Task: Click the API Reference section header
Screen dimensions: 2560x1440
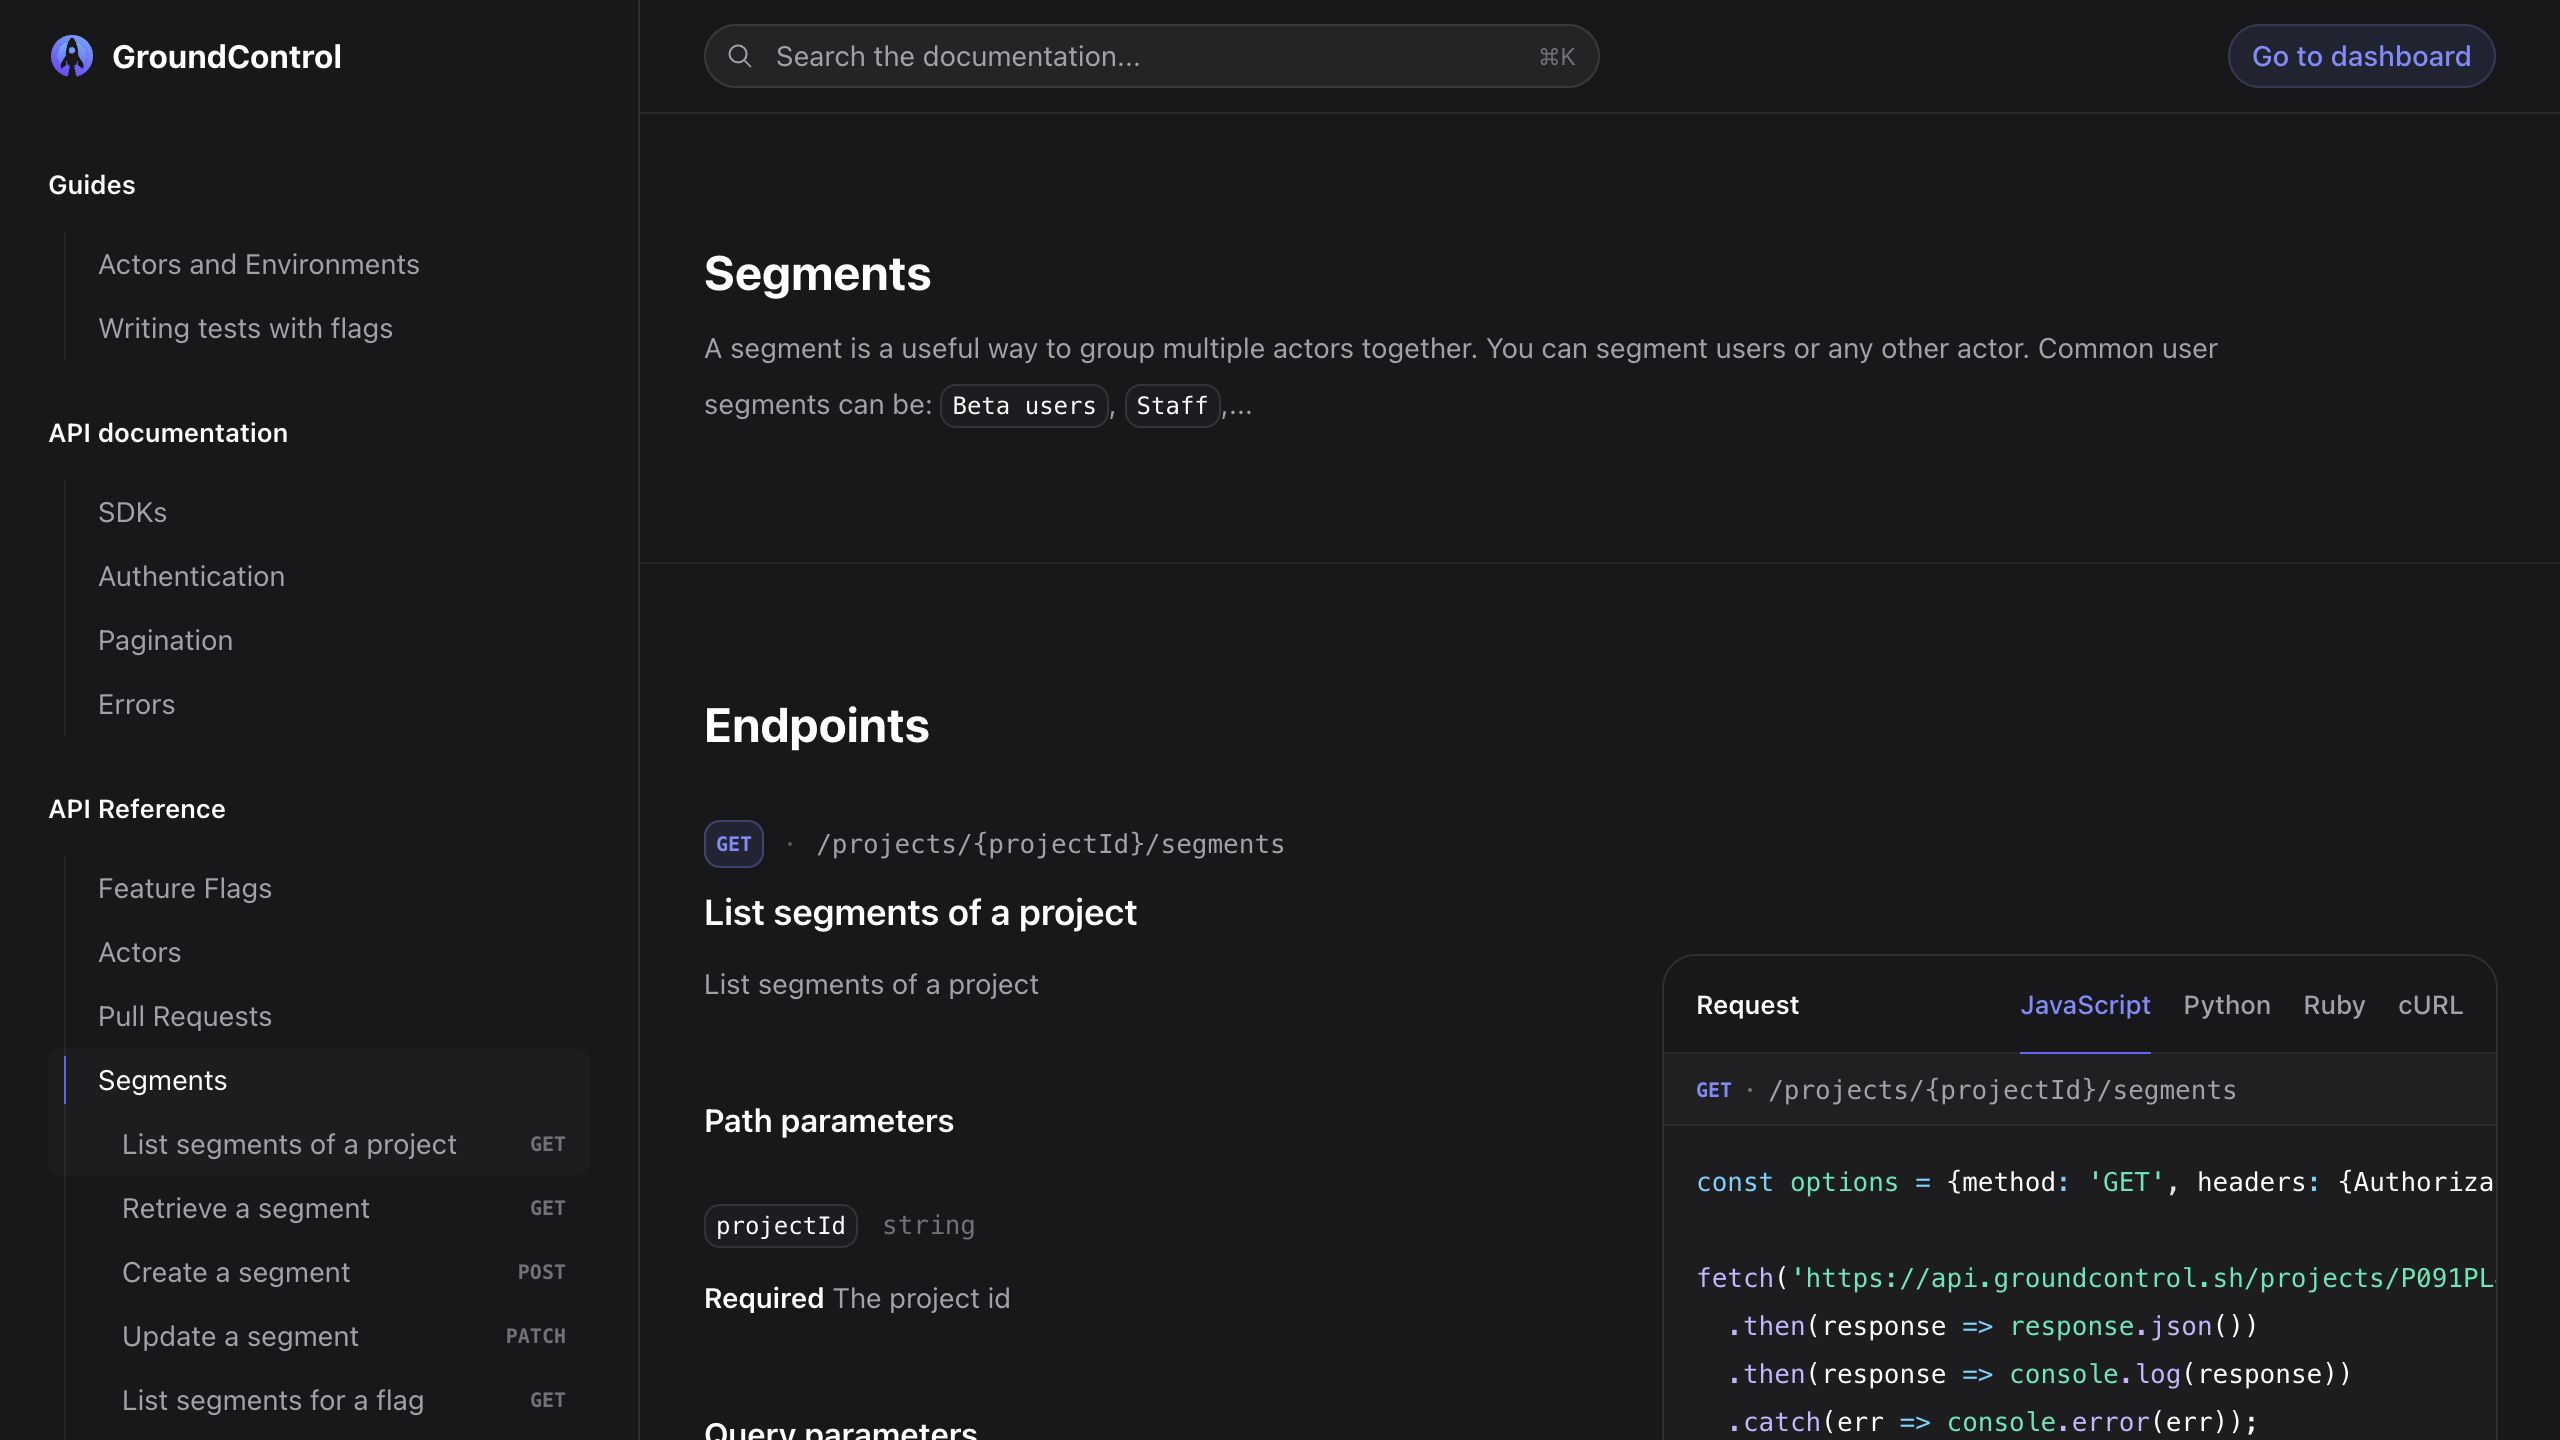Action: [137, 809]
